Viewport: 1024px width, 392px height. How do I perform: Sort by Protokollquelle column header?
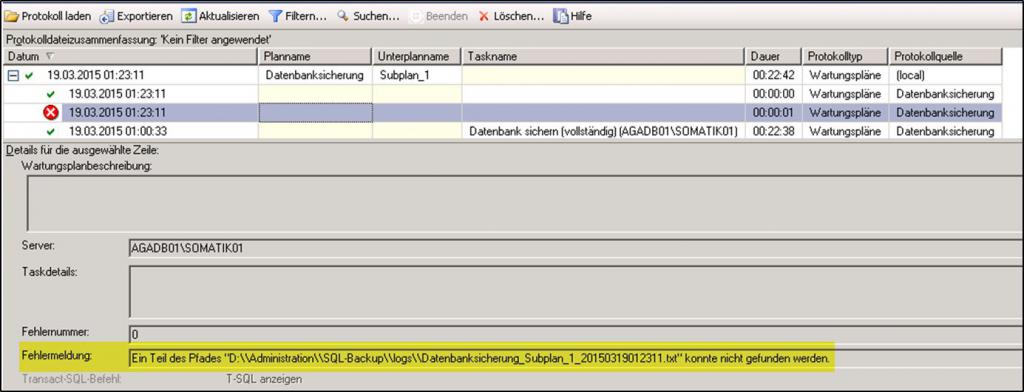coord(945,57)
